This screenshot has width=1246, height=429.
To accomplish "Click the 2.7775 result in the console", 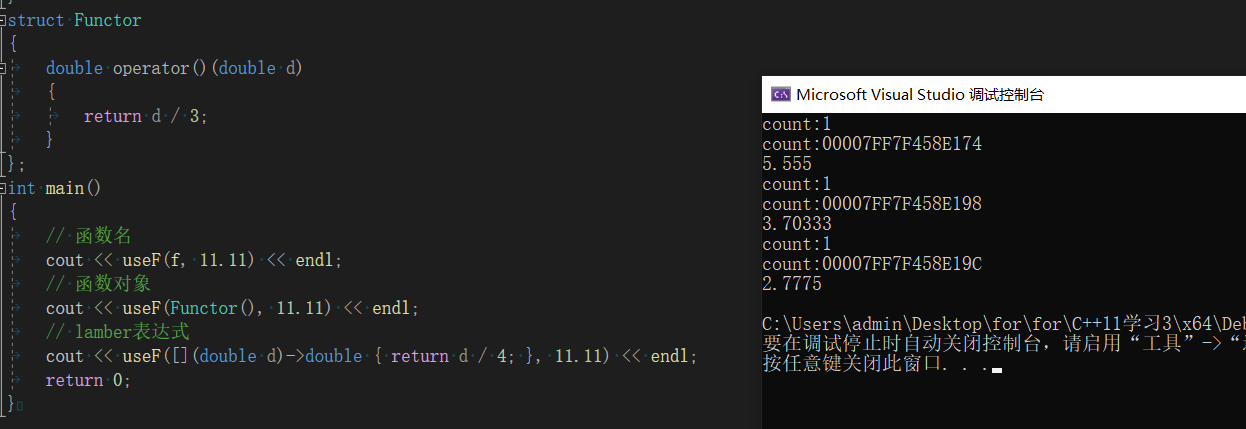I will [x=792, y=284].
